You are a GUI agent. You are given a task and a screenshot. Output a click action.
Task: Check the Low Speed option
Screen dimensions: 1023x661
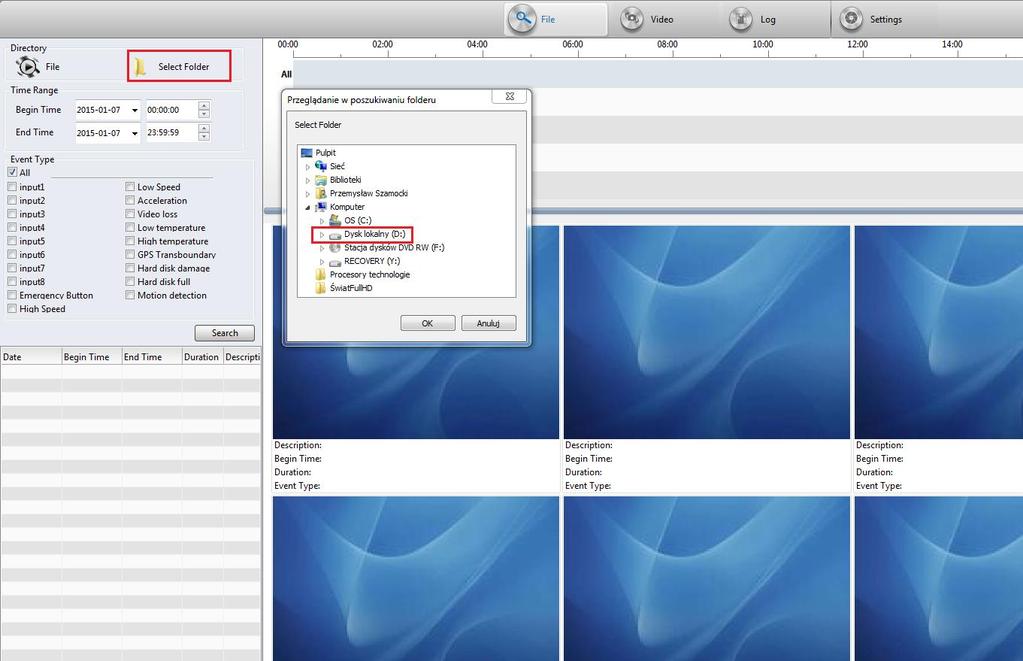click(x=130, y=187)
